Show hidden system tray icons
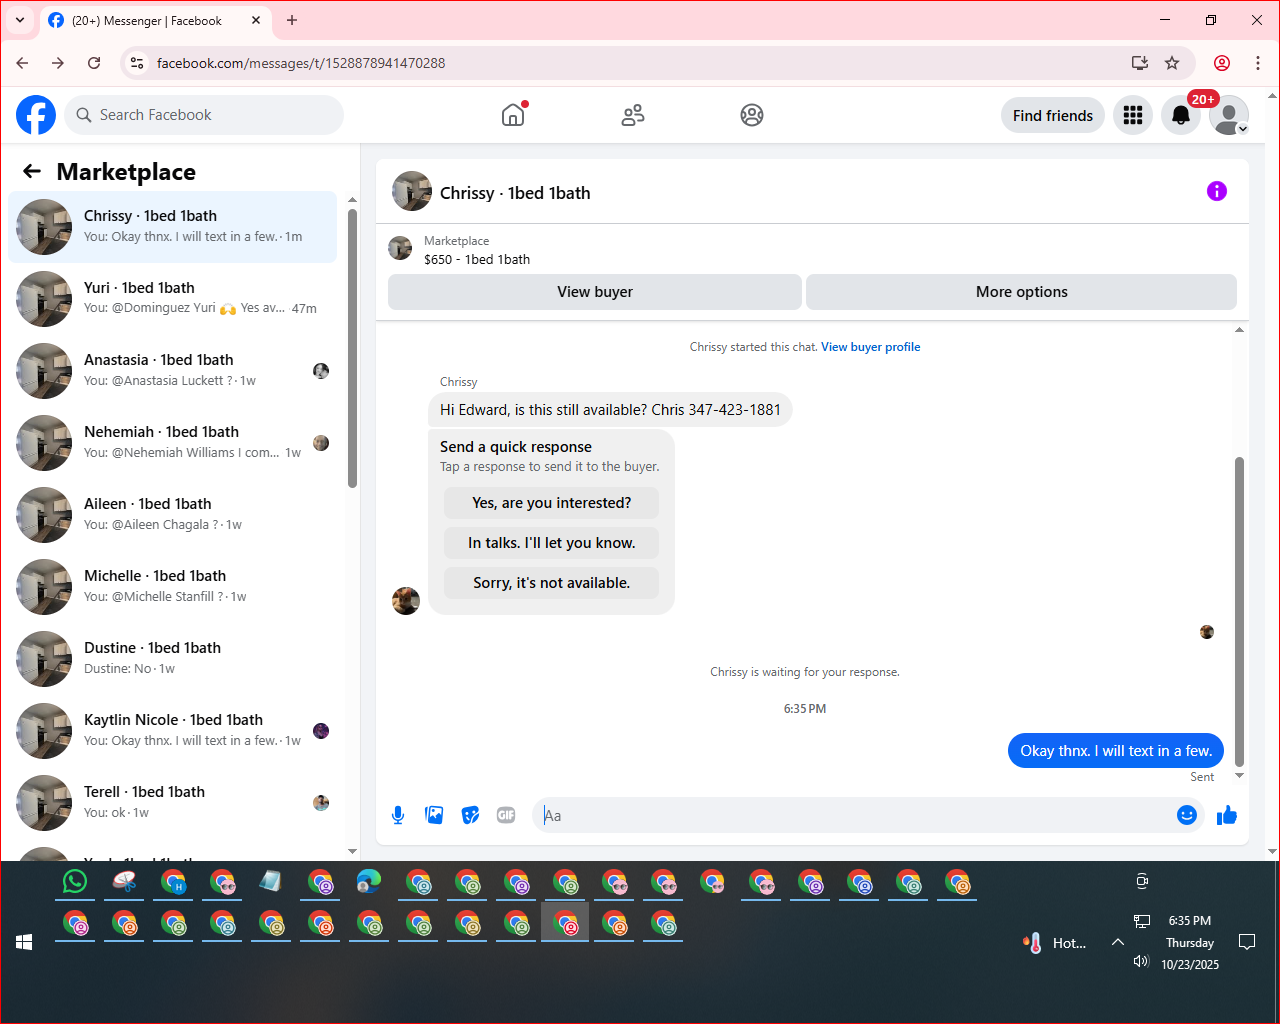Image resolution: width=1280 pixels, height=1024 pixels. tap(1118, 942)
